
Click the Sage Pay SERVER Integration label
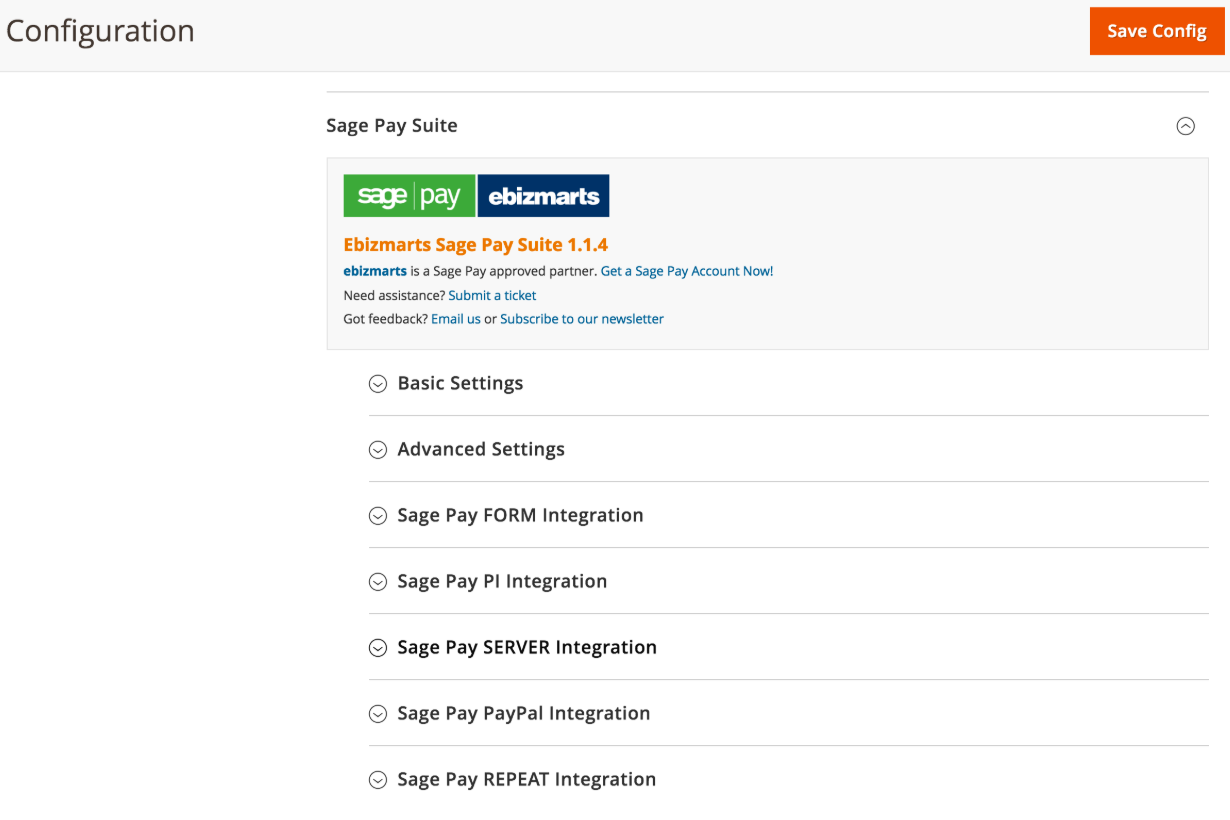(x=527, y=648)
